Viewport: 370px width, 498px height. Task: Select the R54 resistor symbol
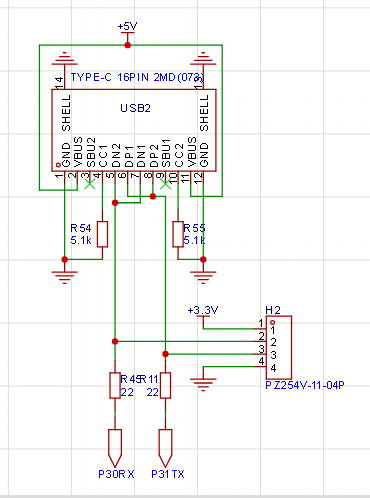coord(102,234)
